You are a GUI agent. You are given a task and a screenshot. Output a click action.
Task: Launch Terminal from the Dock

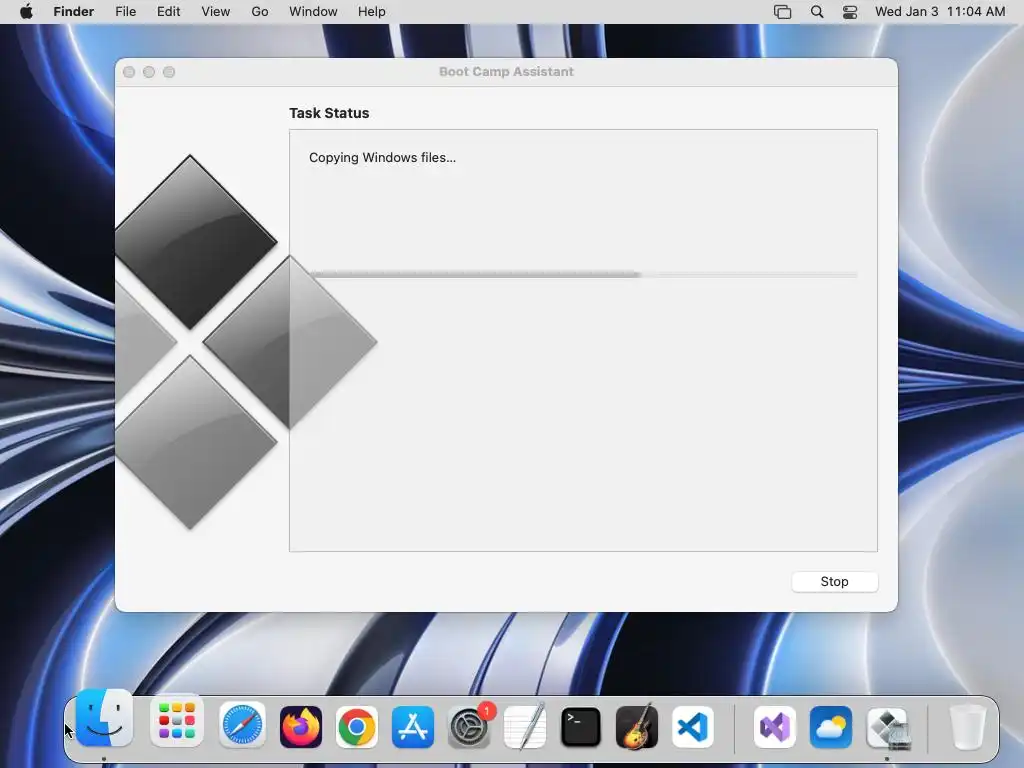pyautogui.click(x=581, y=726)
